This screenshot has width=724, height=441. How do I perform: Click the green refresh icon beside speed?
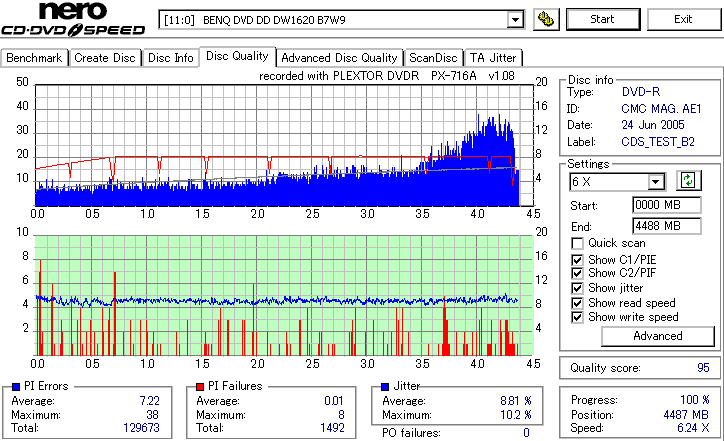(688, 181)
